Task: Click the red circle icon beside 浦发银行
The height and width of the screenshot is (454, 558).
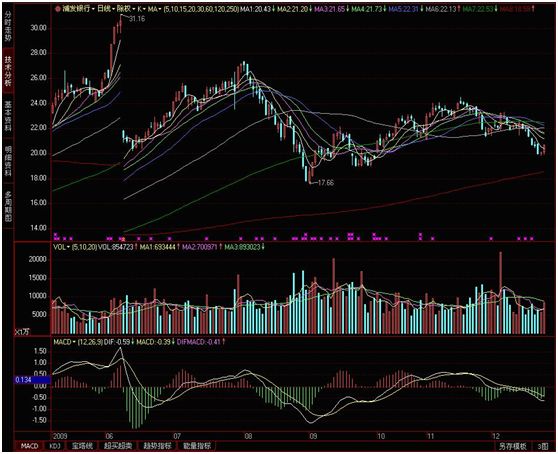Action: (x=58, y=9)
